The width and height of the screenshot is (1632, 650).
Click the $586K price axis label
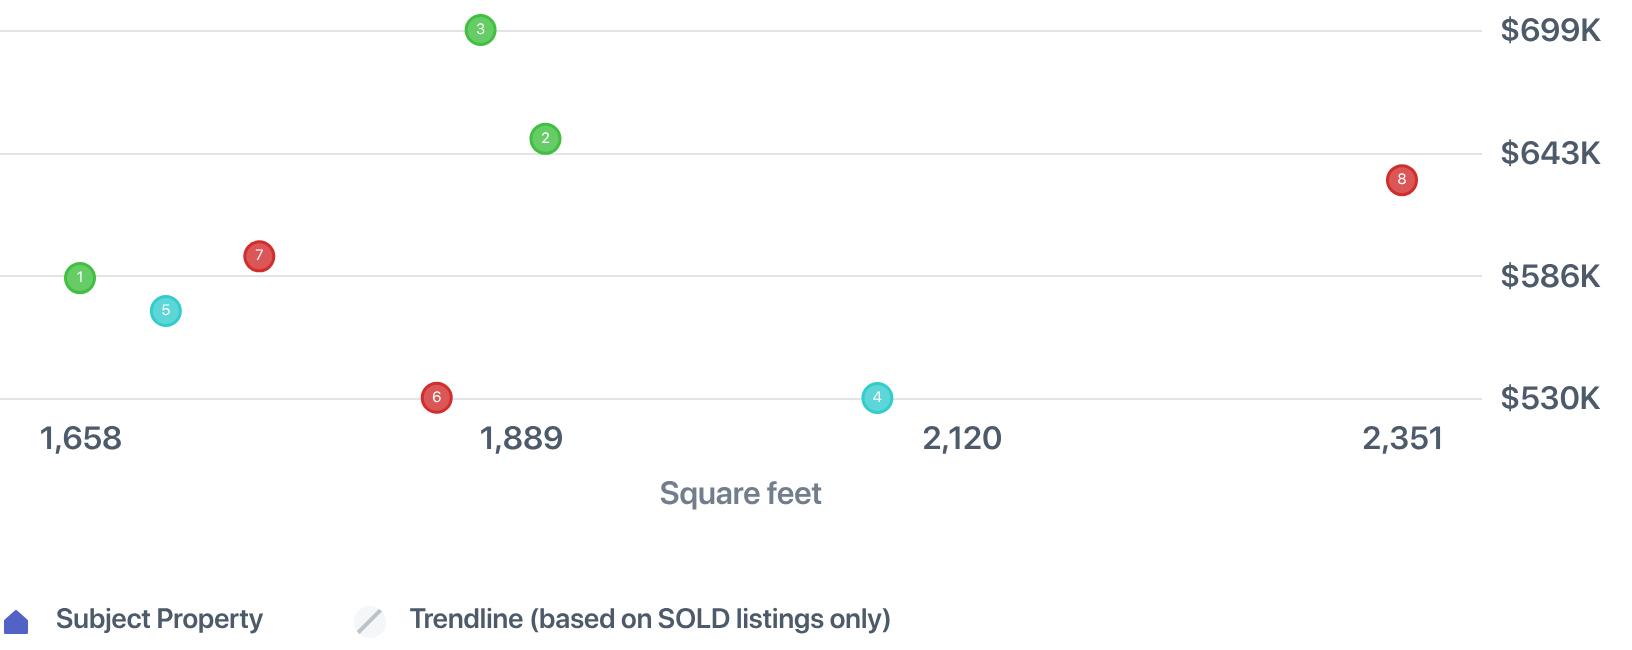pos(1550,276)
